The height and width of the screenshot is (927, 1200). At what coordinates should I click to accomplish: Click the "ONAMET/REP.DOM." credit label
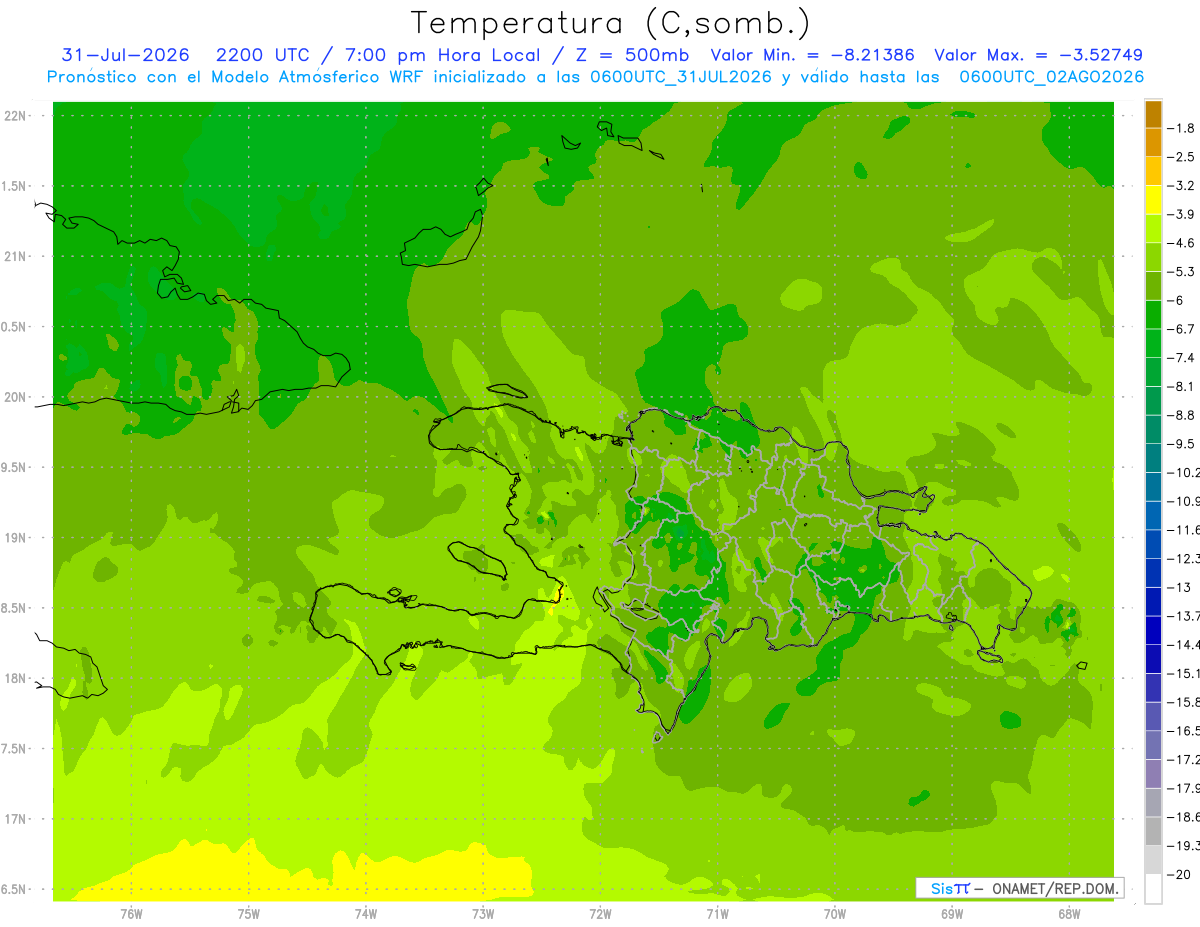[1054, 888]
